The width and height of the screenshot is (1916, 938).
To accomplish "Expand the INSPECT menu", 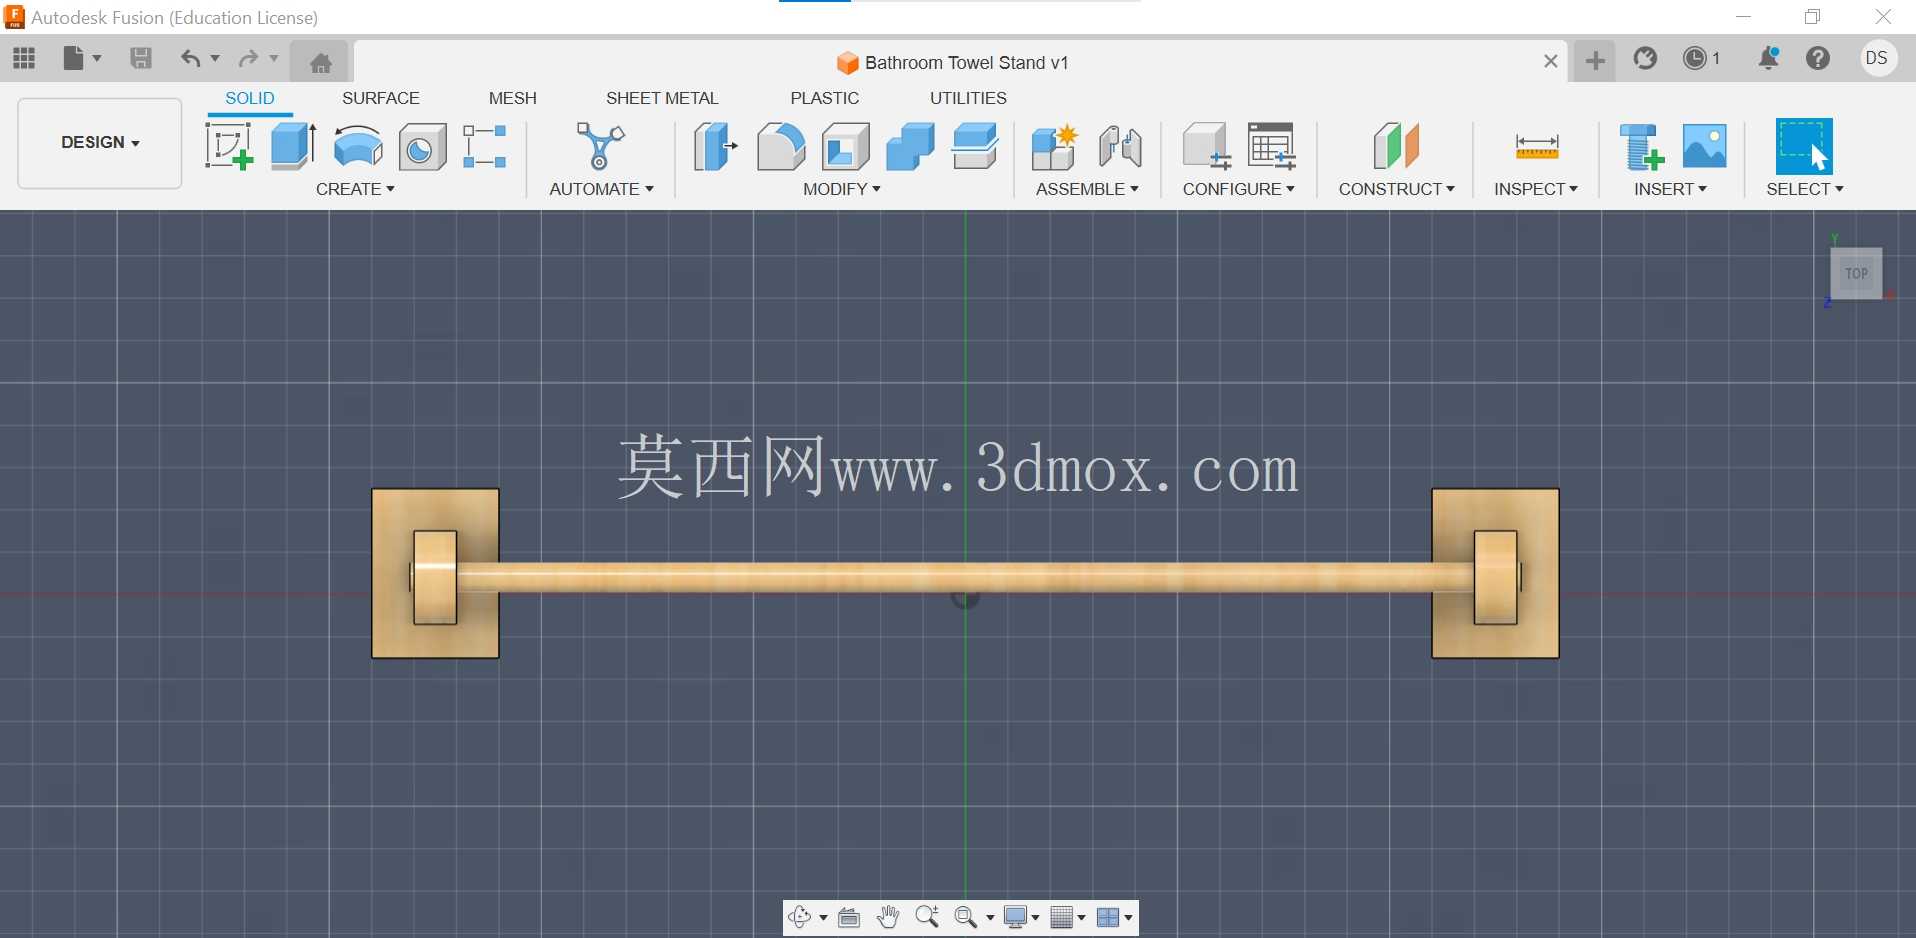I will pos(1535,189).
